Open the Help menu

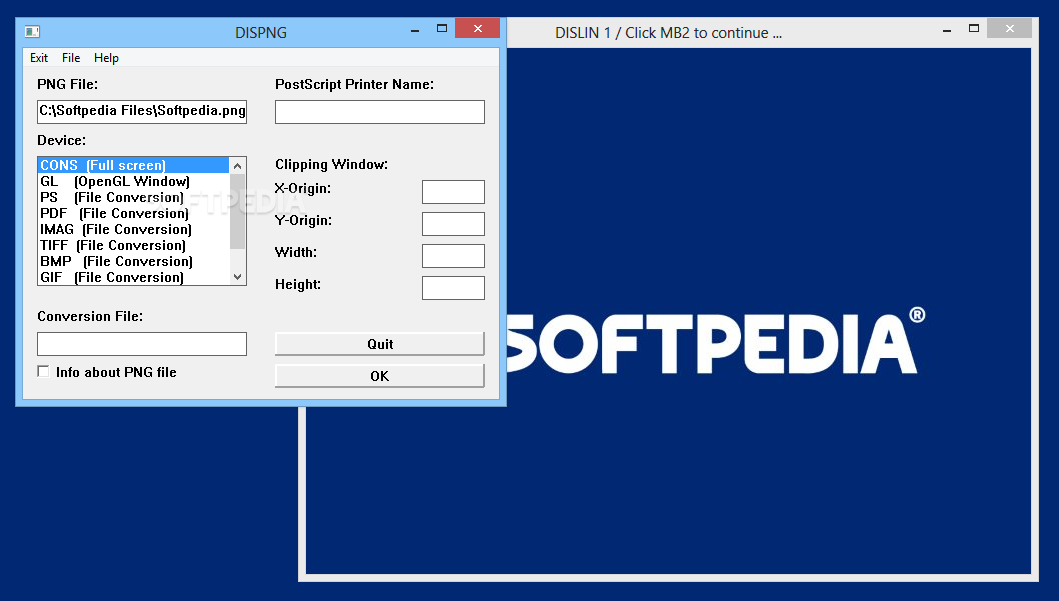(x=106, y=58)
